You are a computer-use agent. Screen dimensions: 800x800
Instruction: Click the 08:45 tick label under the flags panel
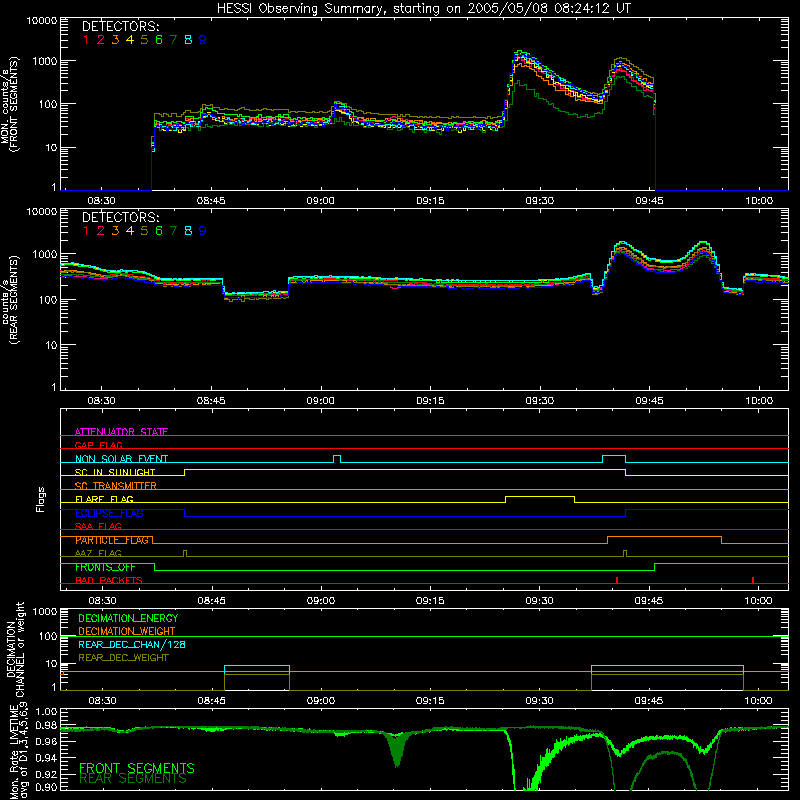click(x=211, y=601)
